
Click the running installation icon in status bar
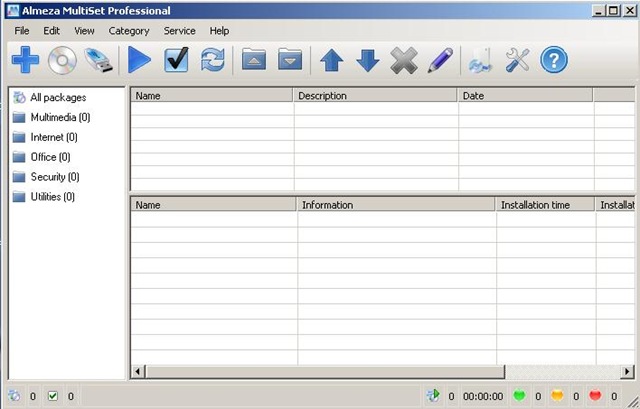pyautogui.click(x=433, y=396)
